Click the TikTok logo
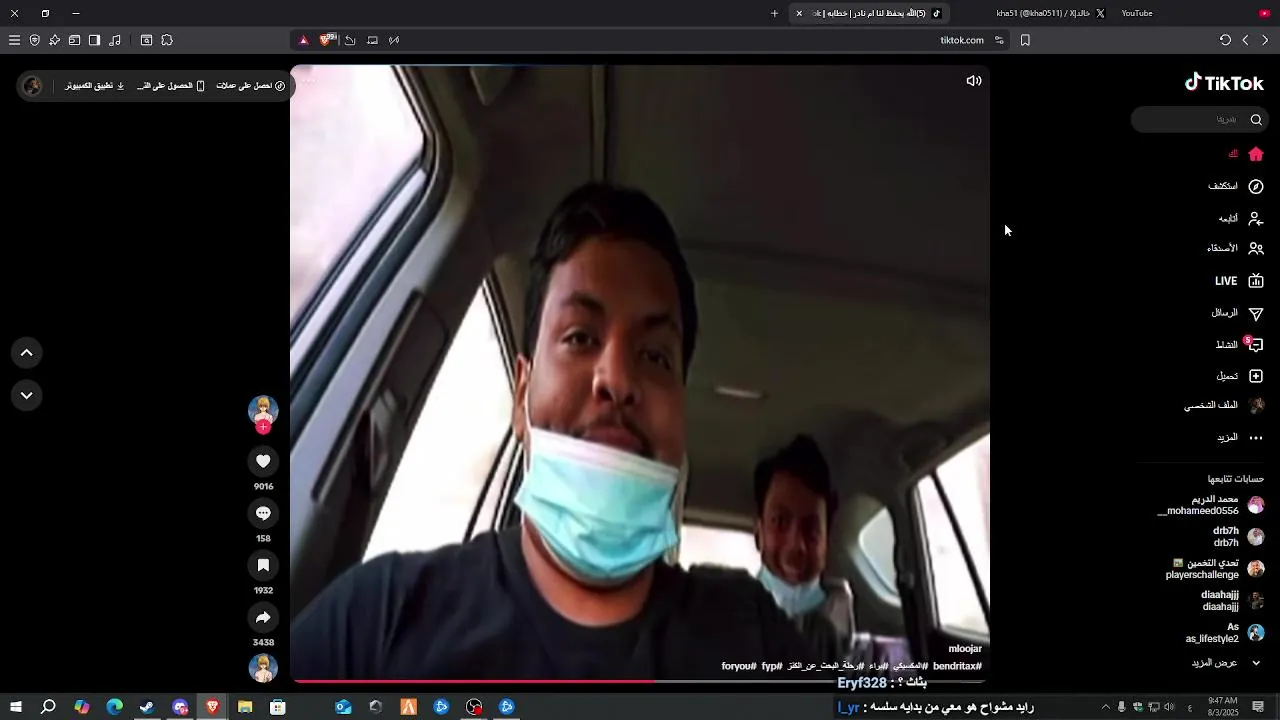Screen dimensions: 1280x720 coord(1224,83)
